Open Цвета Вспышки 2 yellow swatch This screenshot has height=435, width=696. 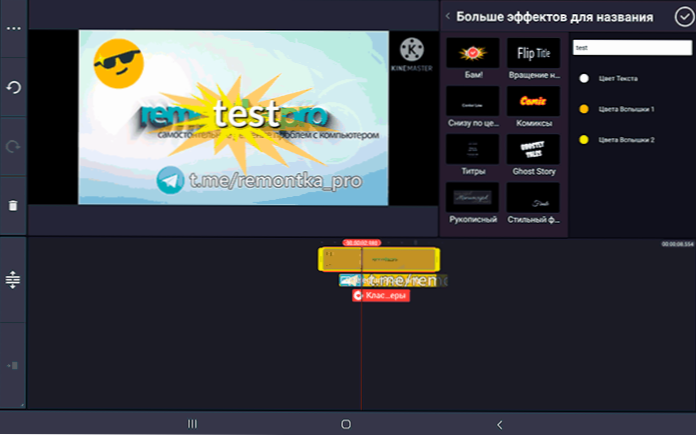[584, 140]
